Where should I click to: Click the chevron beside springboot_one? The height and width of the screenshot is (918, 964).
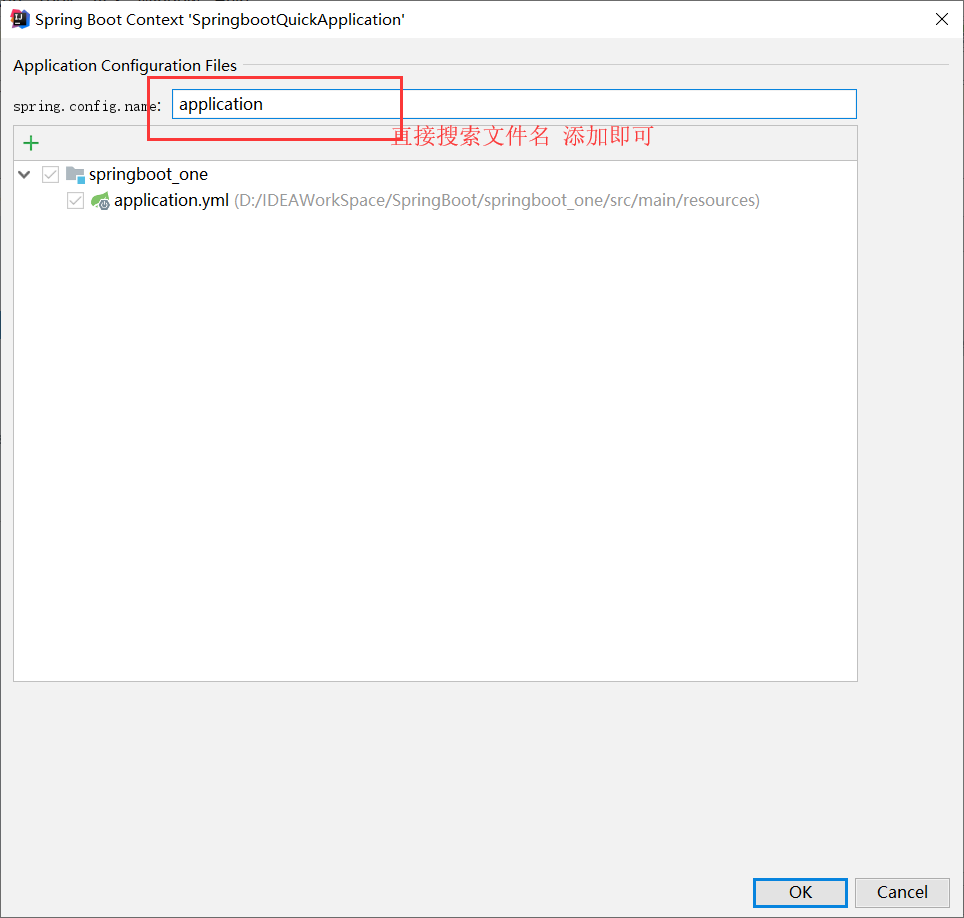coord(23,174)
